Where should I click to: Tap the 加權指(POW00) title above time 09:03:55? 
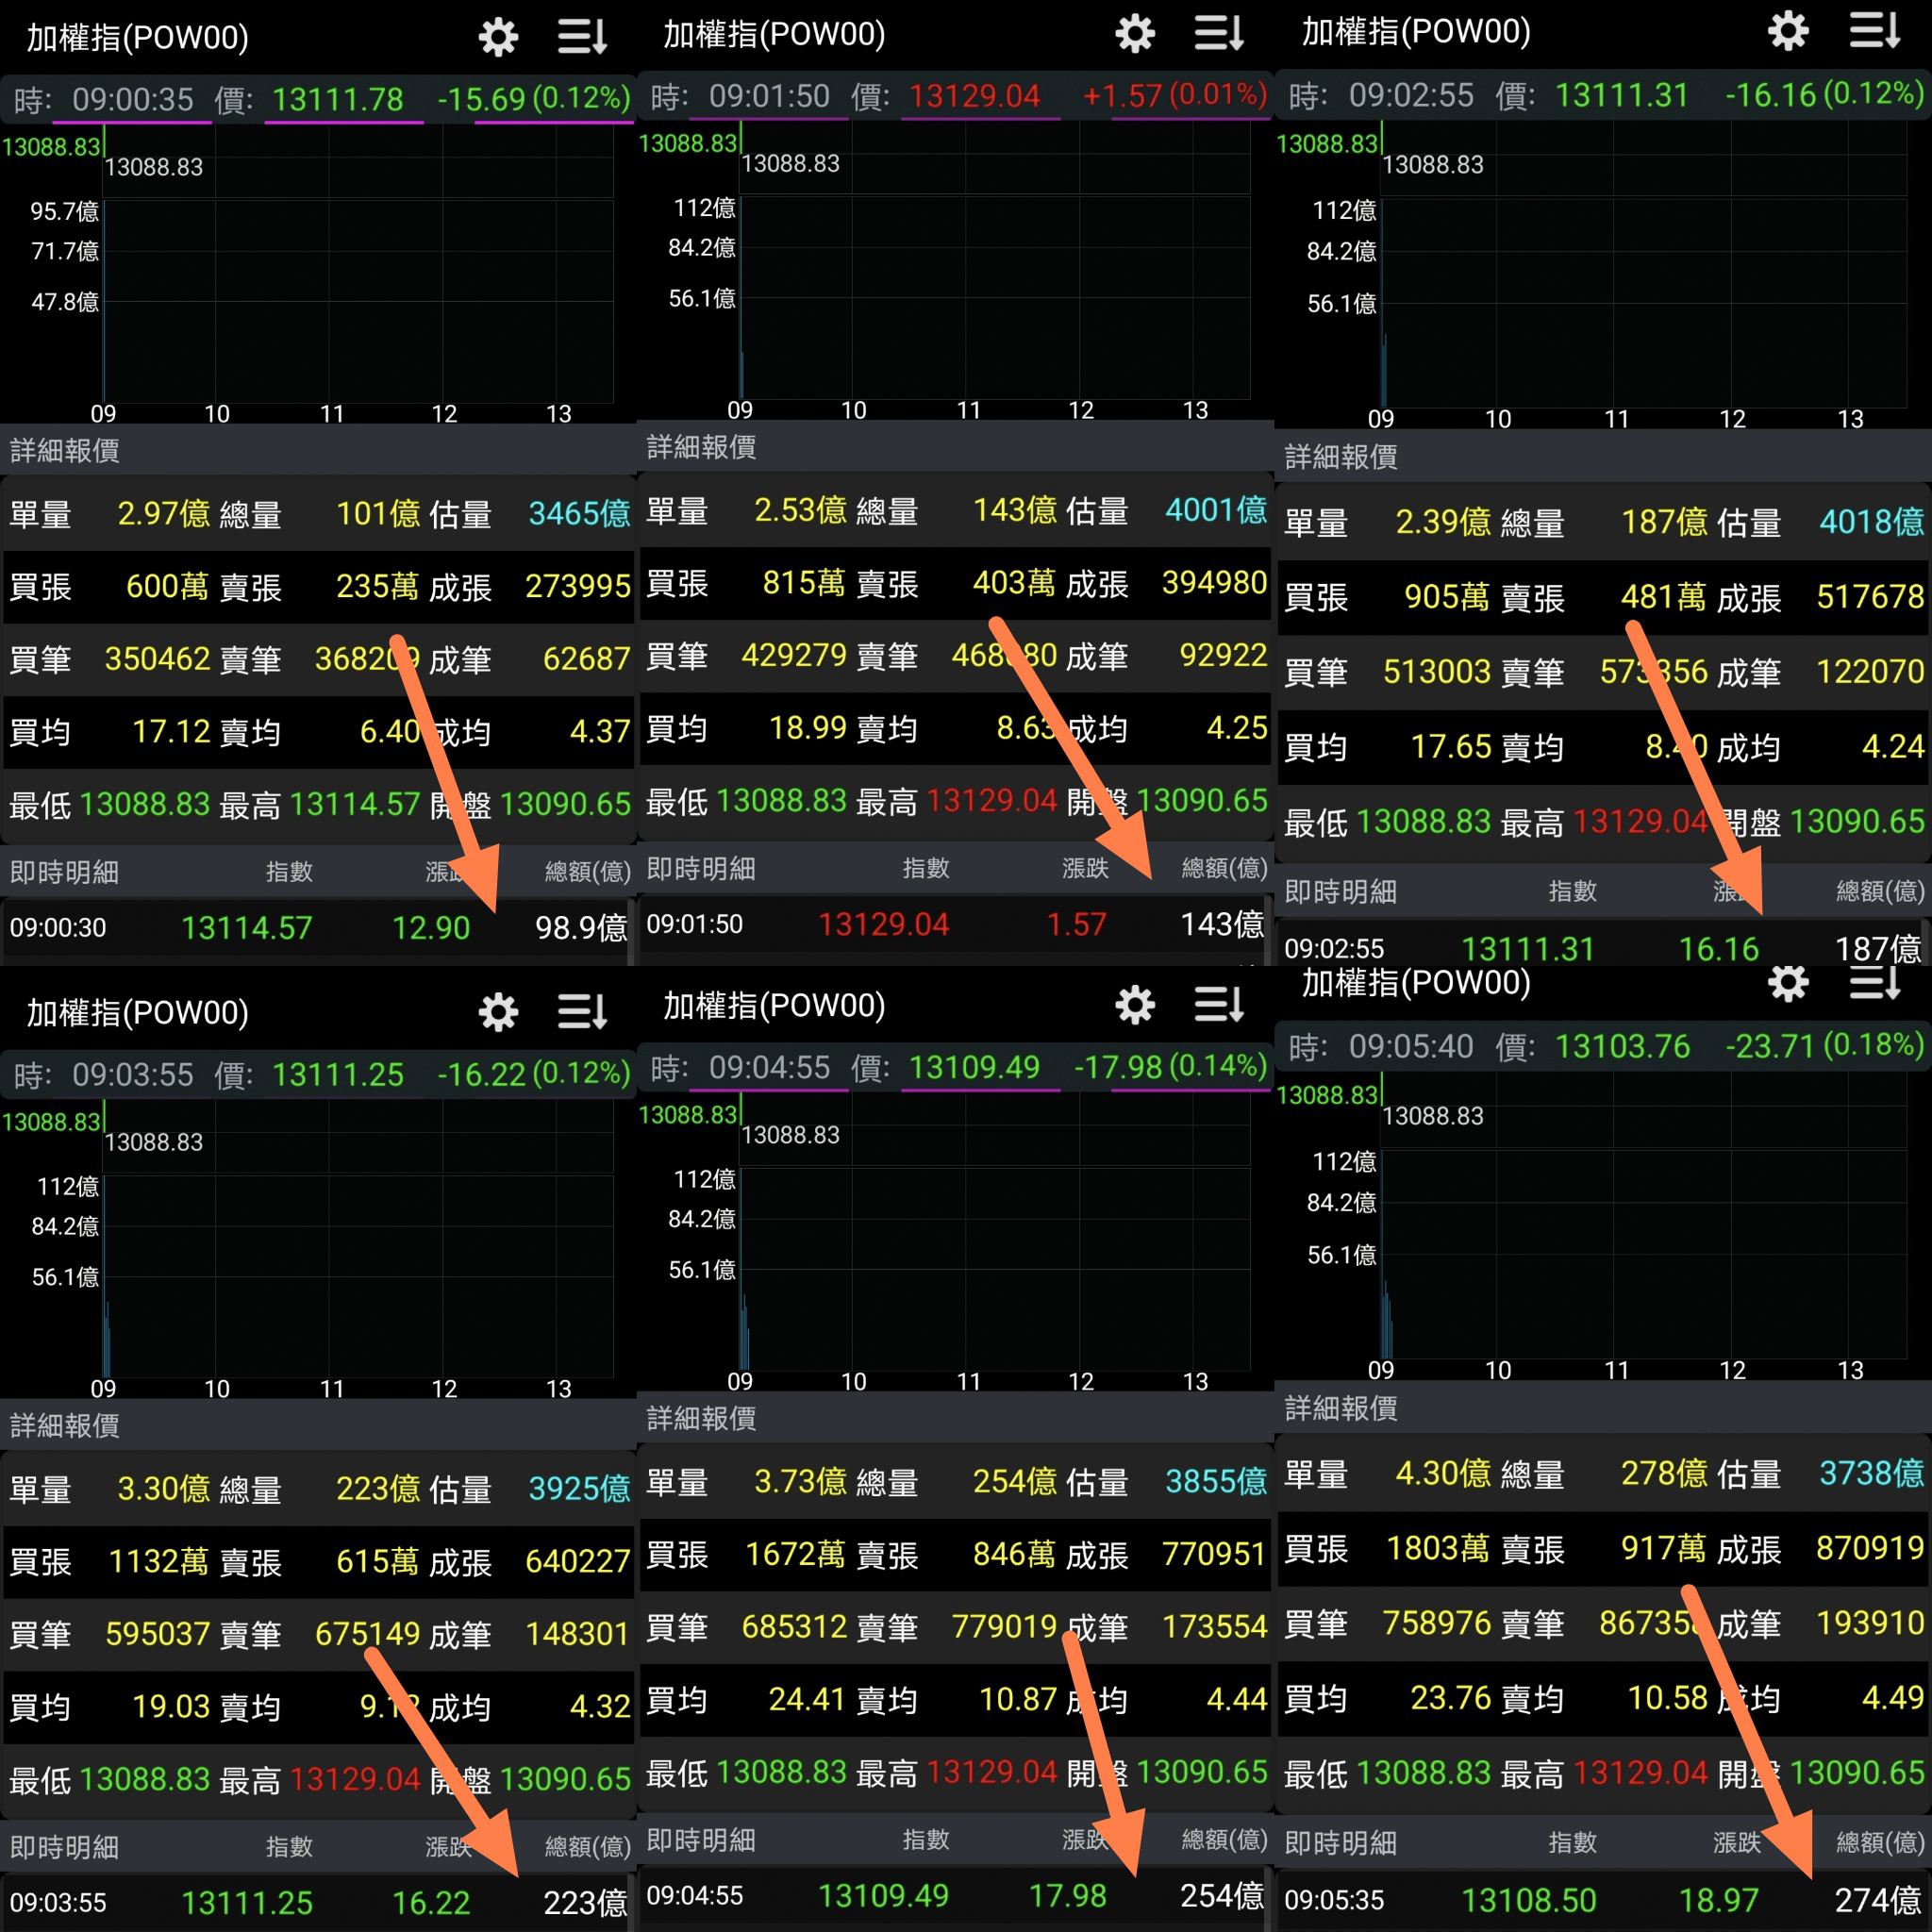coord(137,1012)
